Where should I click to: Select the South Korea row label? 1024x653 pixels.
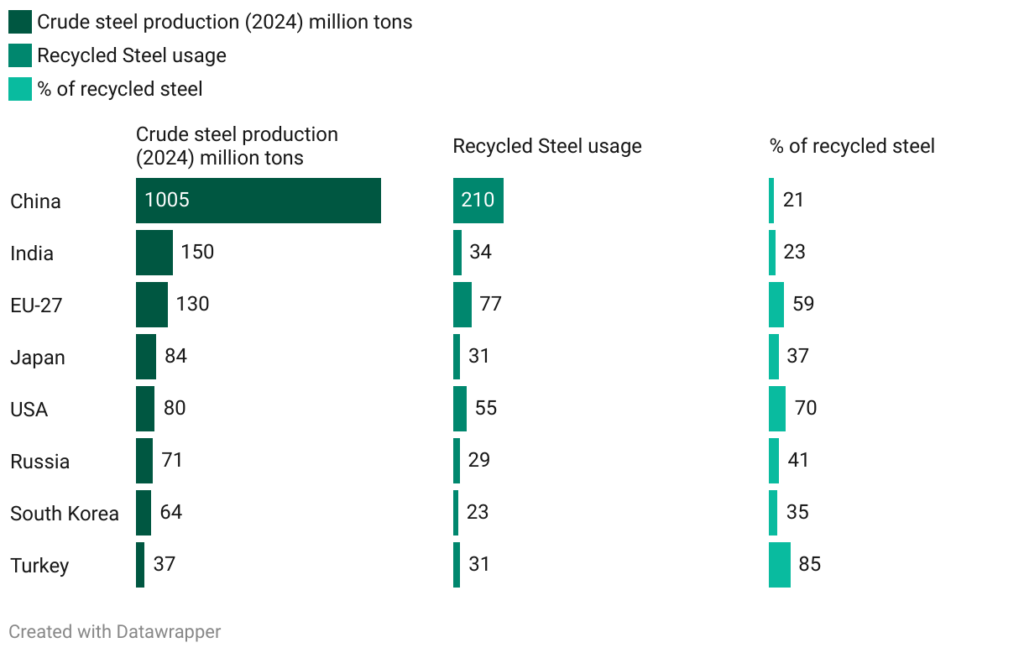64,514
